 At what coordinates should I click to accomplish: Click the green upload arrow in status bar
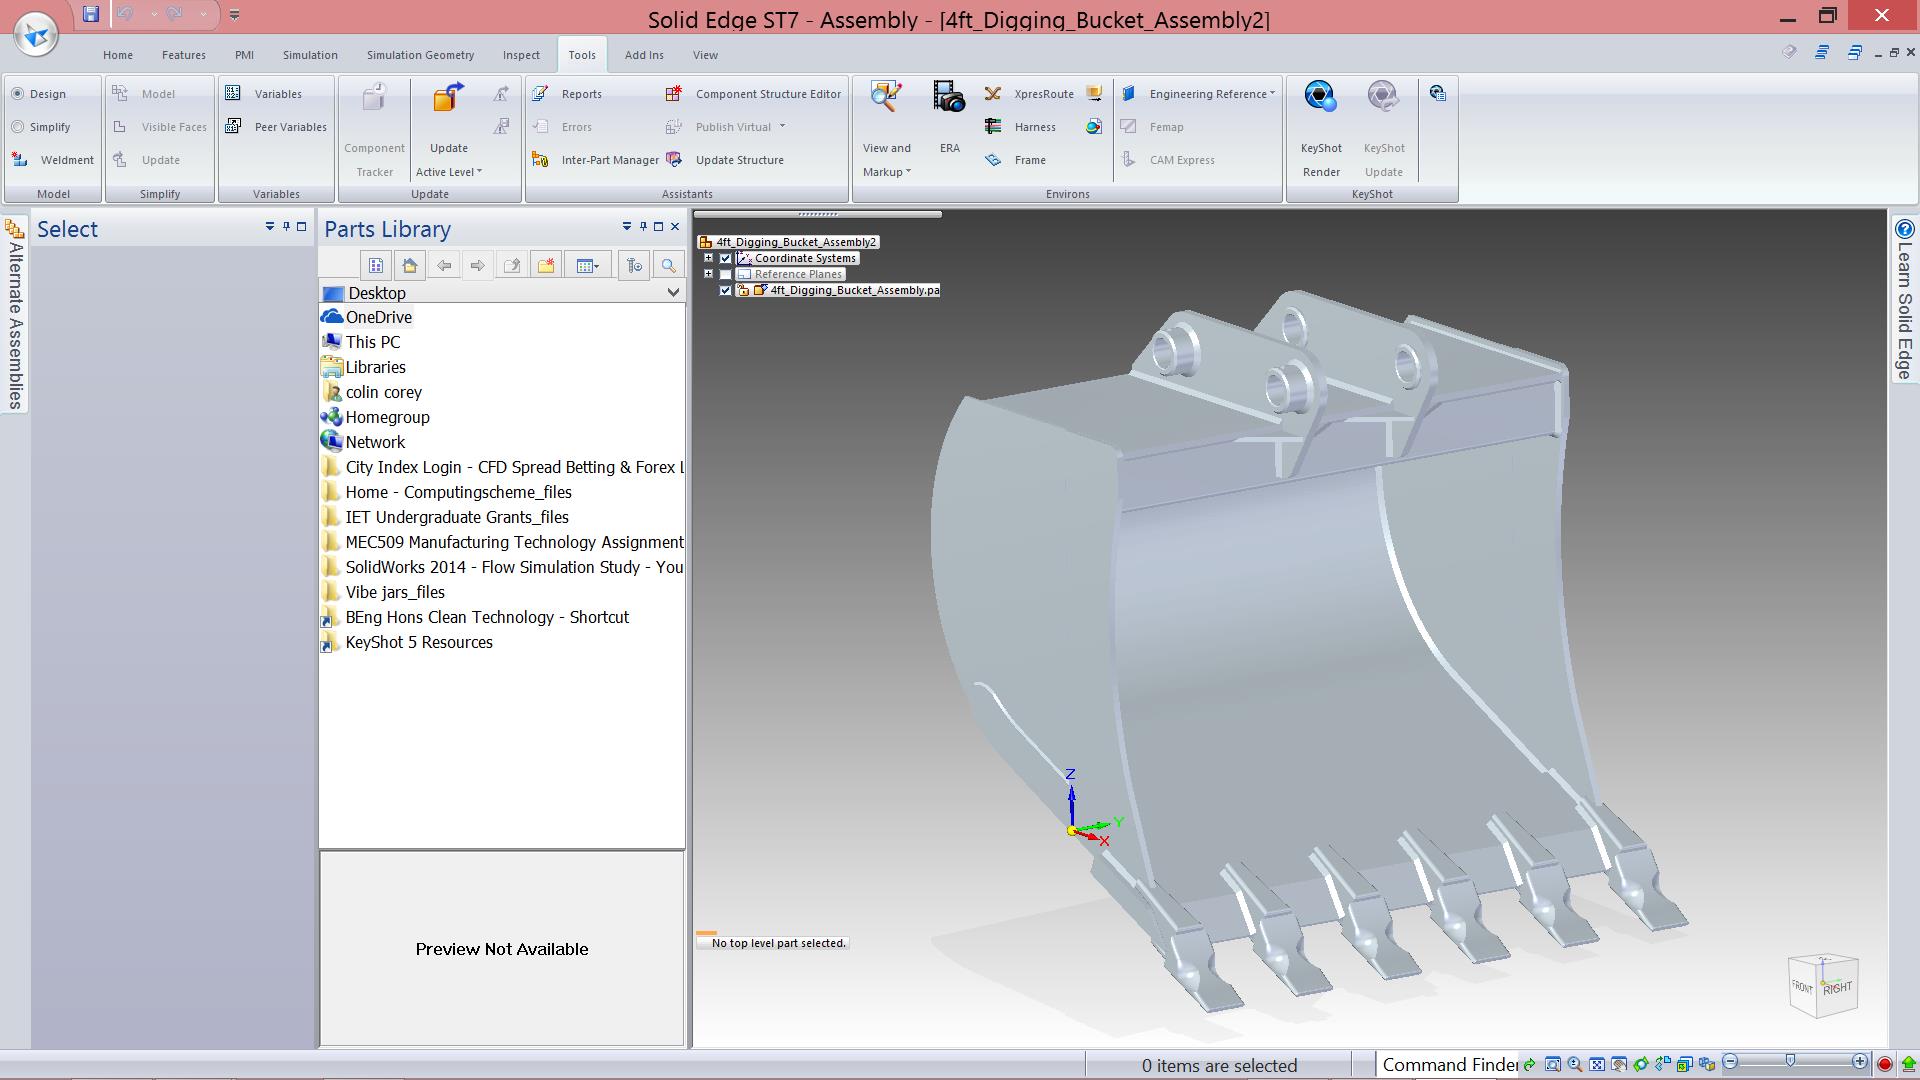1909,1064
